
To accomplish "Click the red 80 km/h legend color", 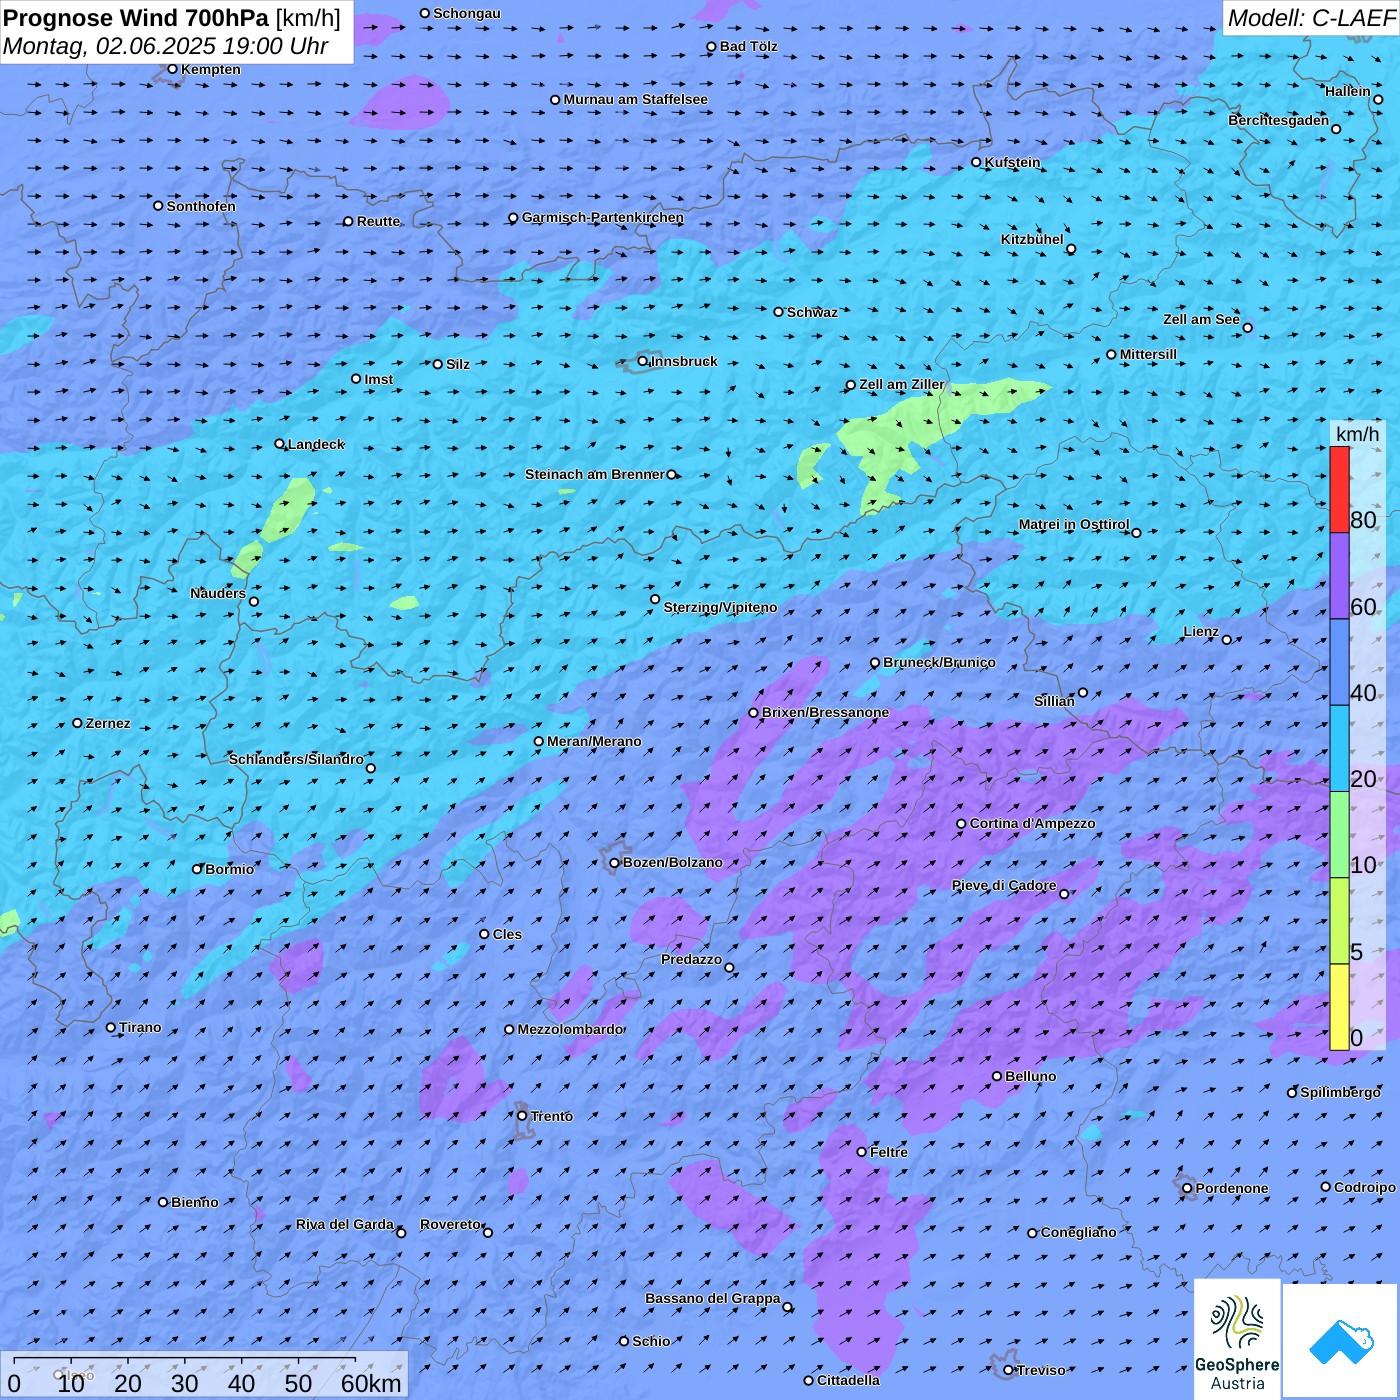I will click(1339, 489).
